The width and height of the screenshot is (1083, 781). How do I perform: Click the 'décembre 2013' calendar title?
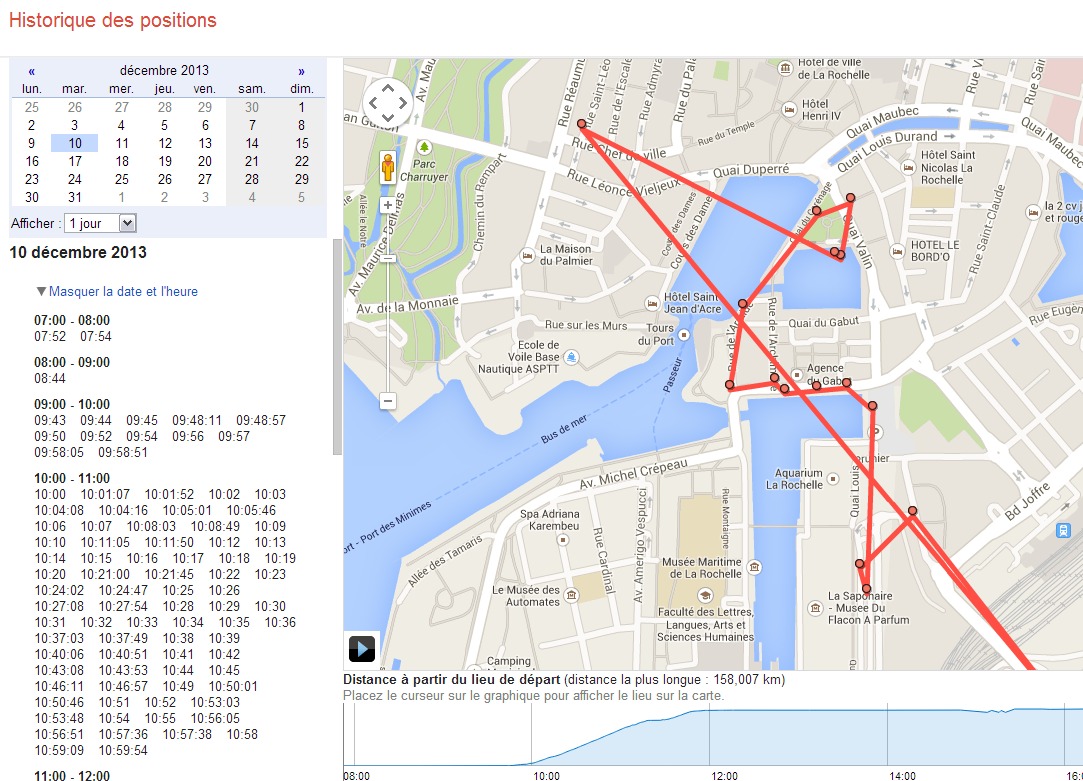(x=164, y=70)
